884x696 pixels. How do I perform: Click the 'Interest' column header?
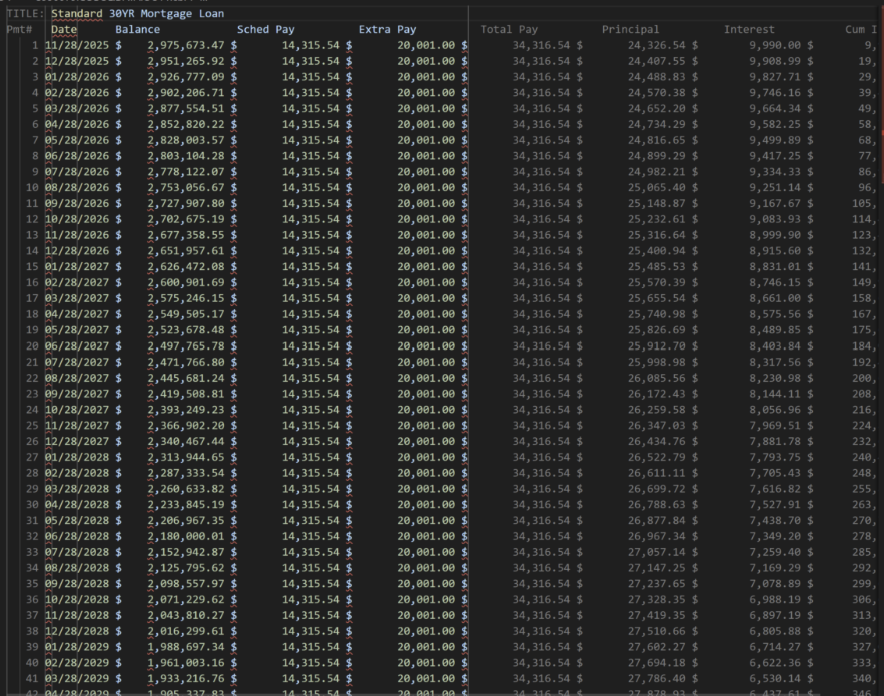pos(749,30)
